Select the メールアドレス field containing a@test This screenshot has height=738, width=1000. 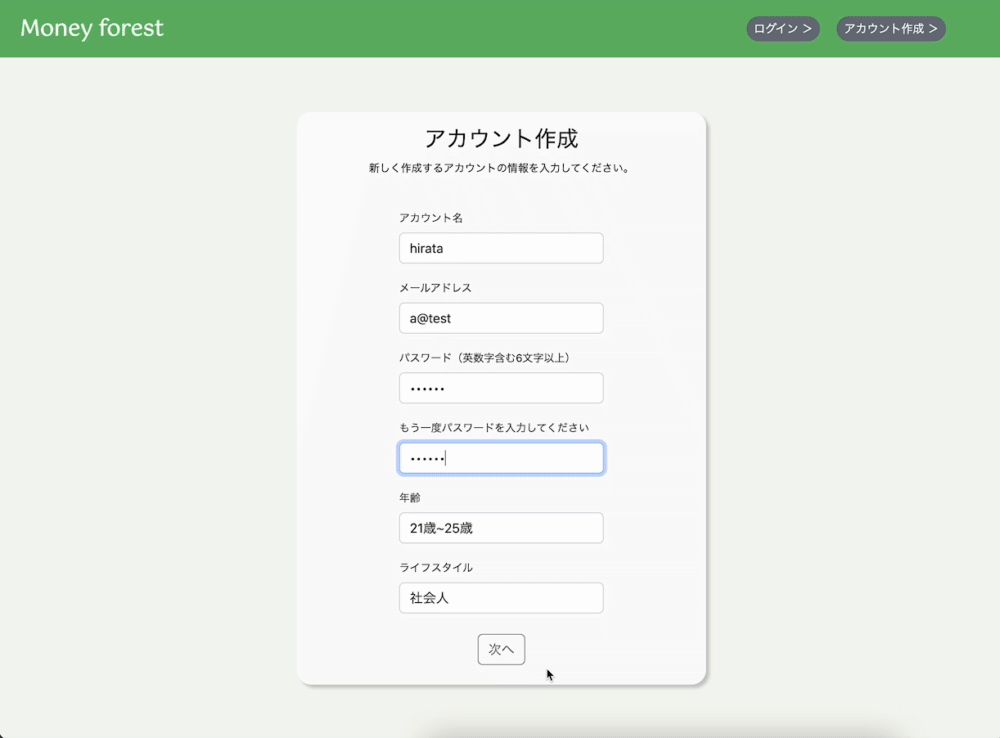coord(500,318)
